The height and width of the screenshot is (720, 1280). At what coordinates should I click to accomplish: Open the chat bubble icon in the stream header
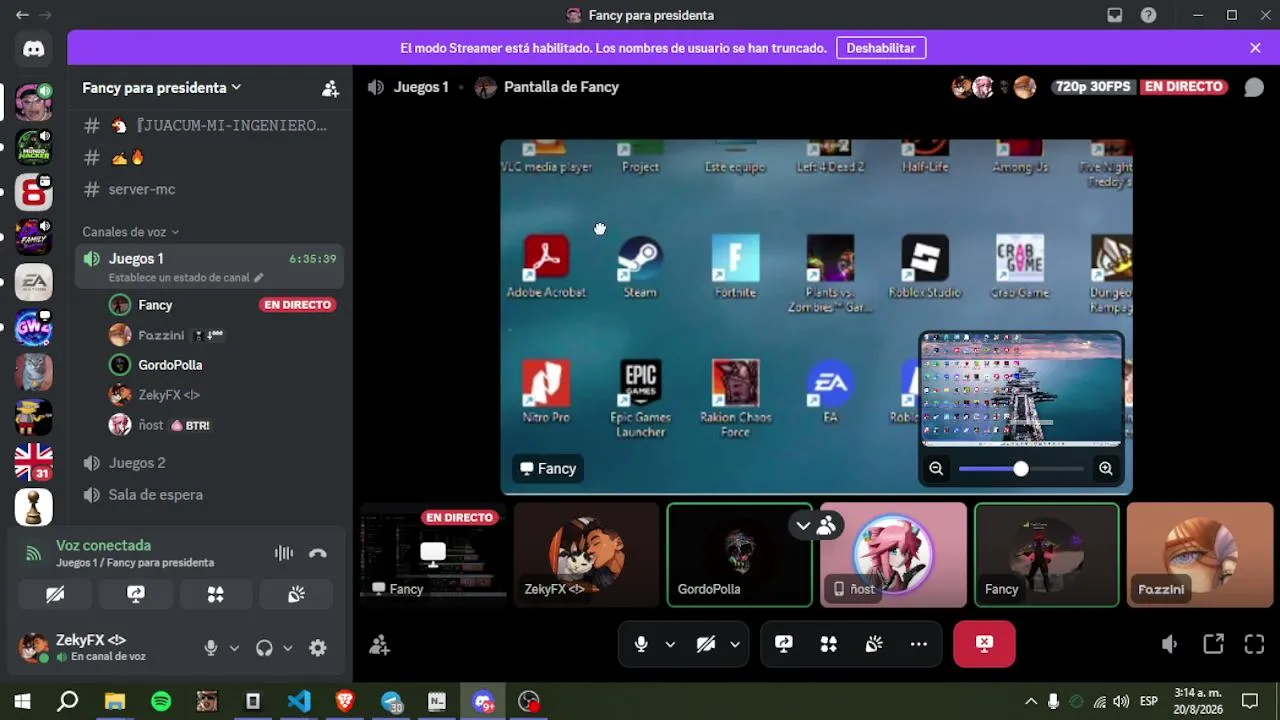coord(1254,87)
